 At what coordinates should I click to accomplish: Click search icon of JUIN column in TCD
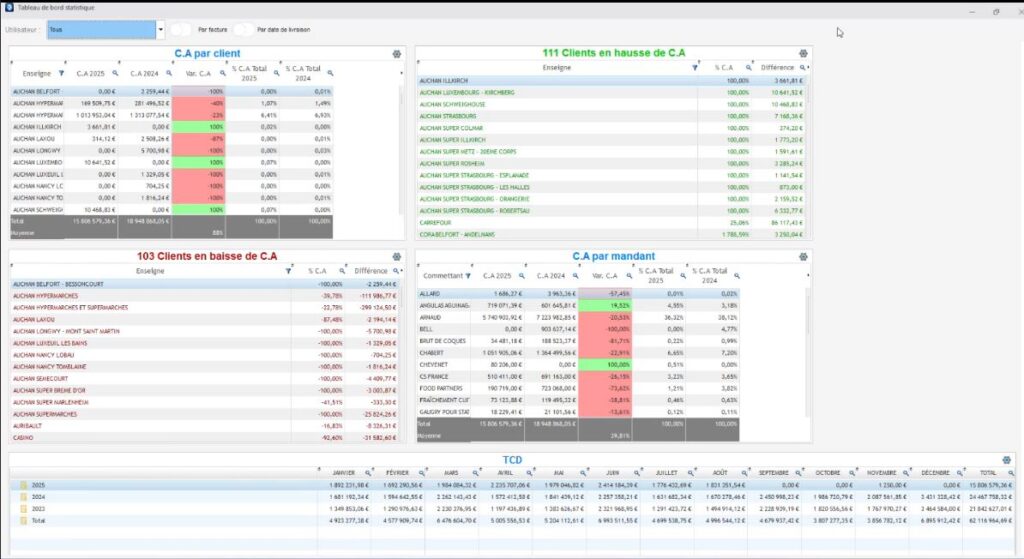click(637, 473)
